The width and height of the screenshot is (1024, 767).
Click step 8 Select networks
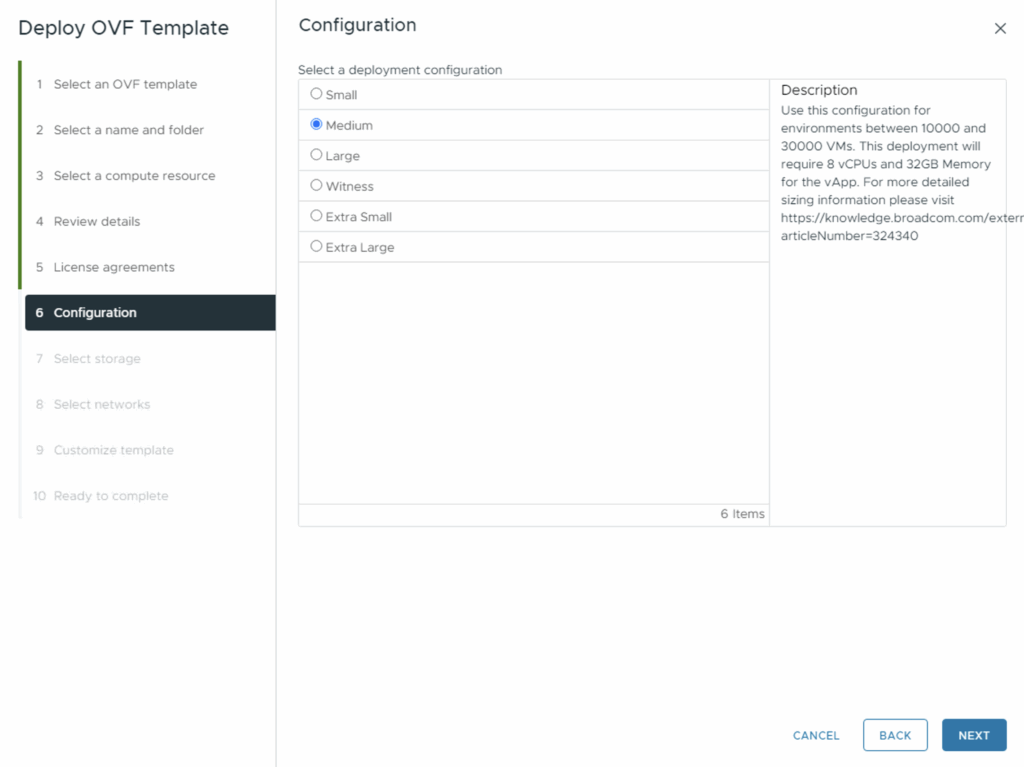pyautogui.click(x=102, y=404)
